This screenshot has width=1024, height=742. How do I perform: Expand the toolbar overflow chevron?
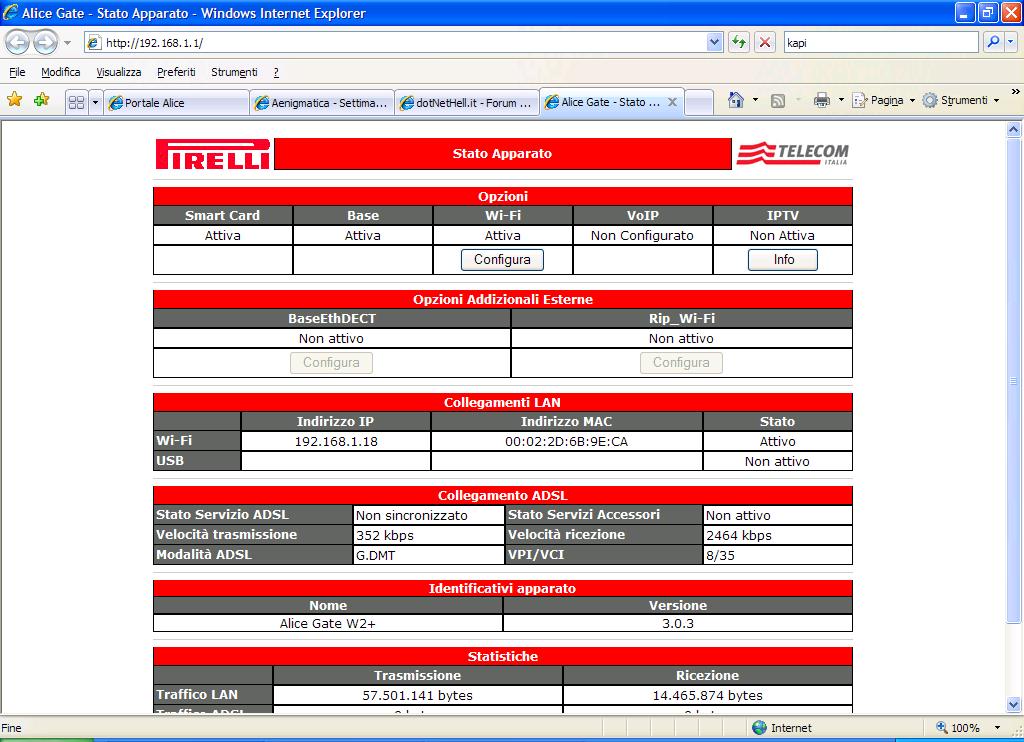click(1015, 92)
